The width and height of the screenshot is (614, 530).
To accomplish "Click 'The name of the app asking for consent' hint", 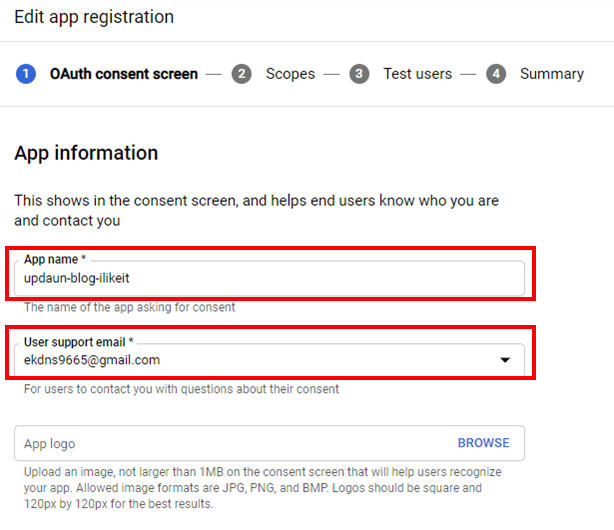I will [x=130, y=307].
